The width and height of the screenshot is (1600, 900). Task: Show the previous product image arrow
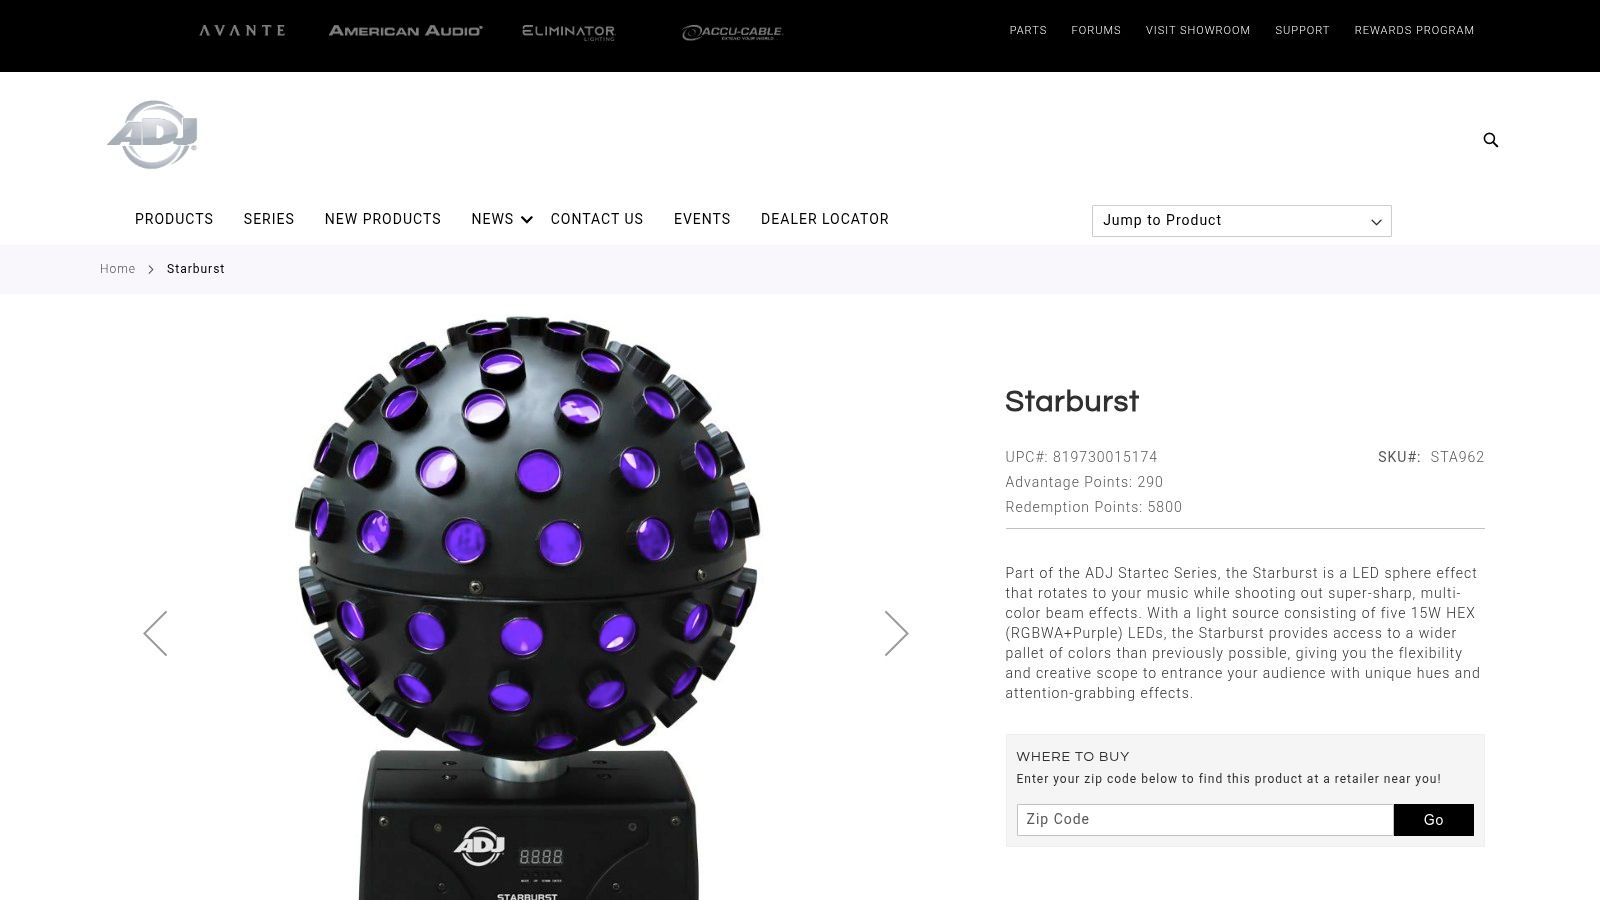click(155, 633)
